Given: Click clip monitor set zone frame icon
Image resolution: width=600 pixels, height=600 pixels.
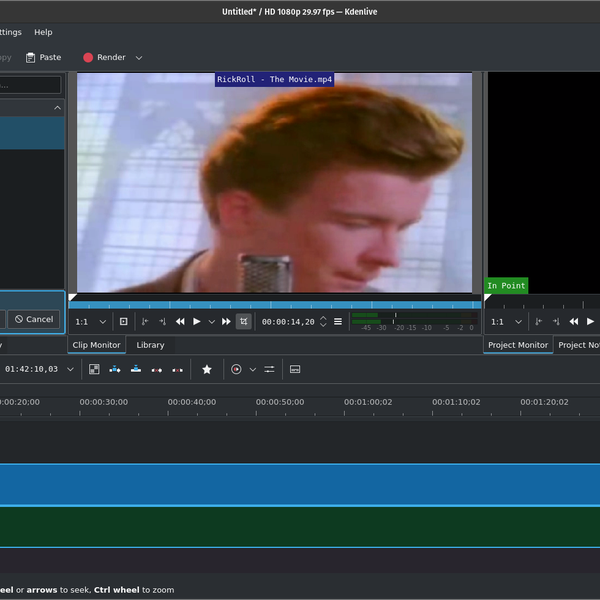Looking at the screenshot, I should pyautogui.click(x=124, y=321).
